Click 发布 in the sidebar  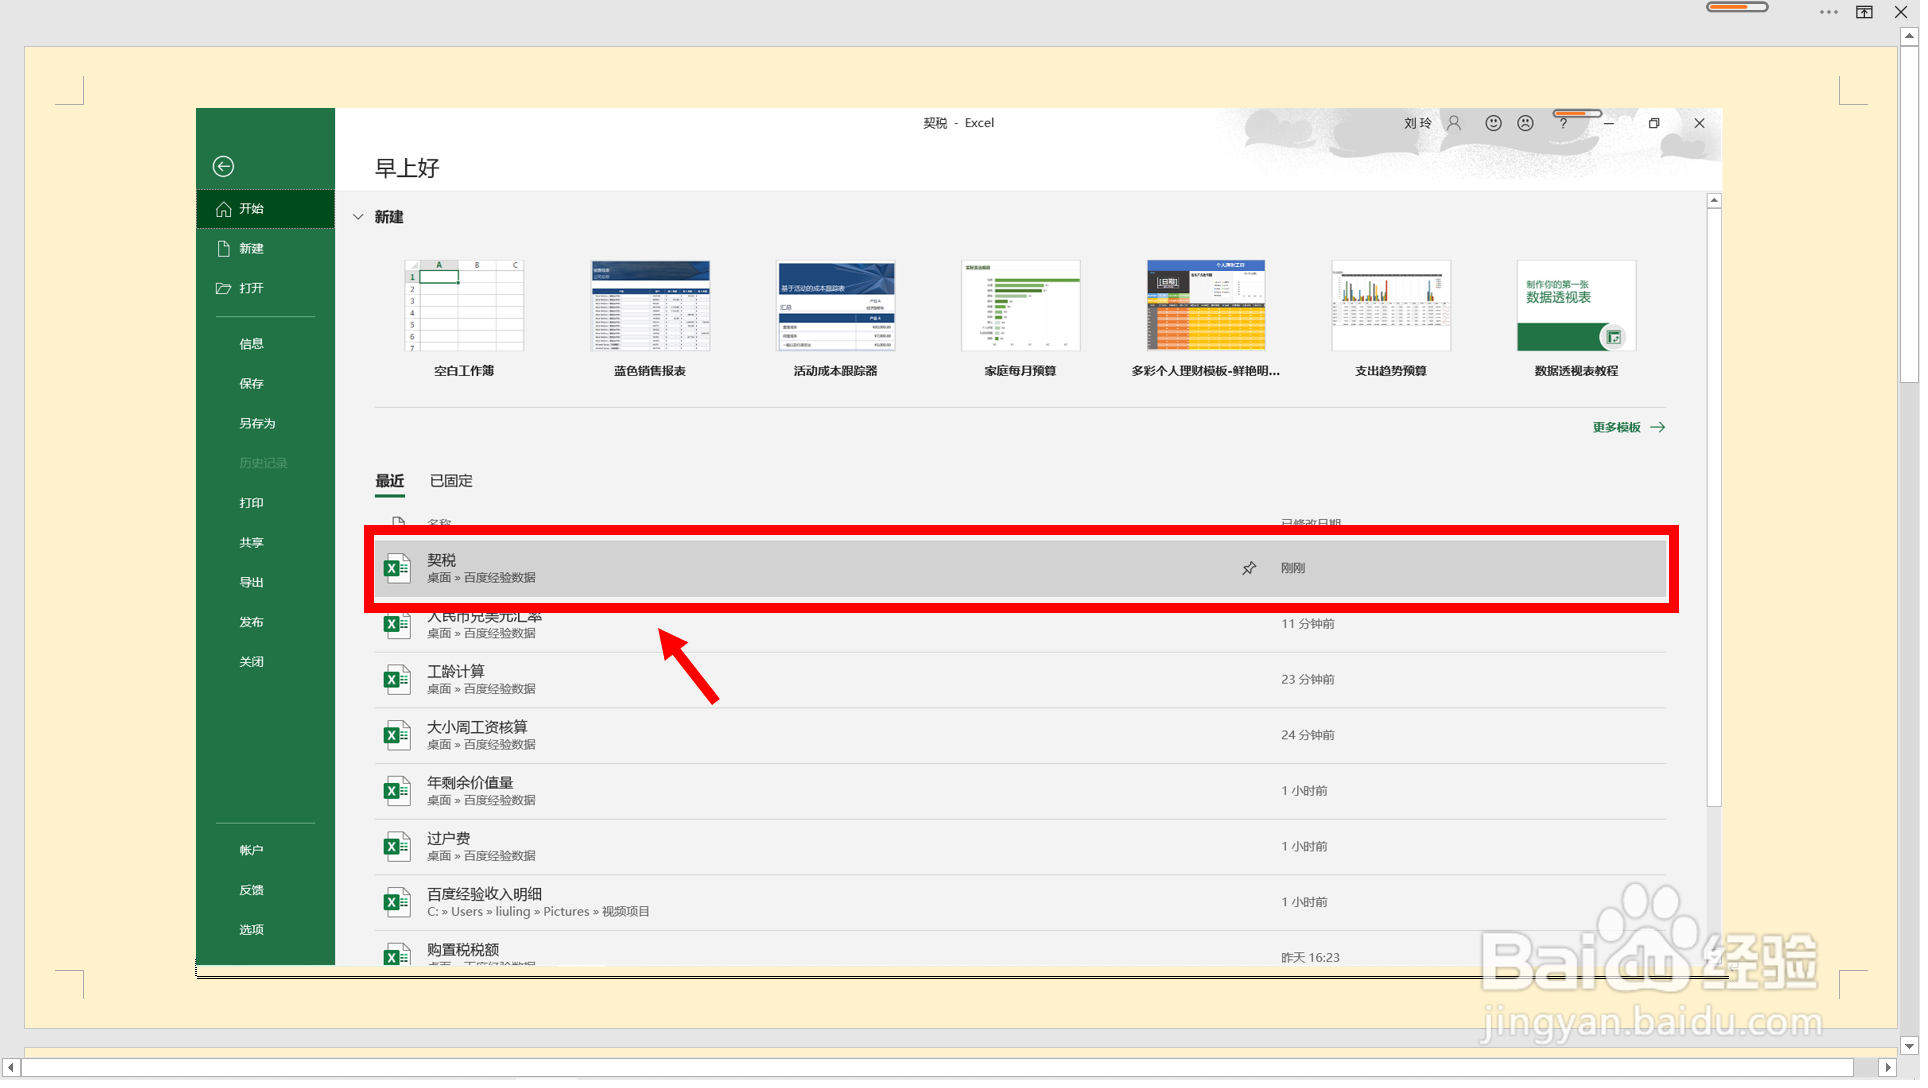tap(266, 624)
